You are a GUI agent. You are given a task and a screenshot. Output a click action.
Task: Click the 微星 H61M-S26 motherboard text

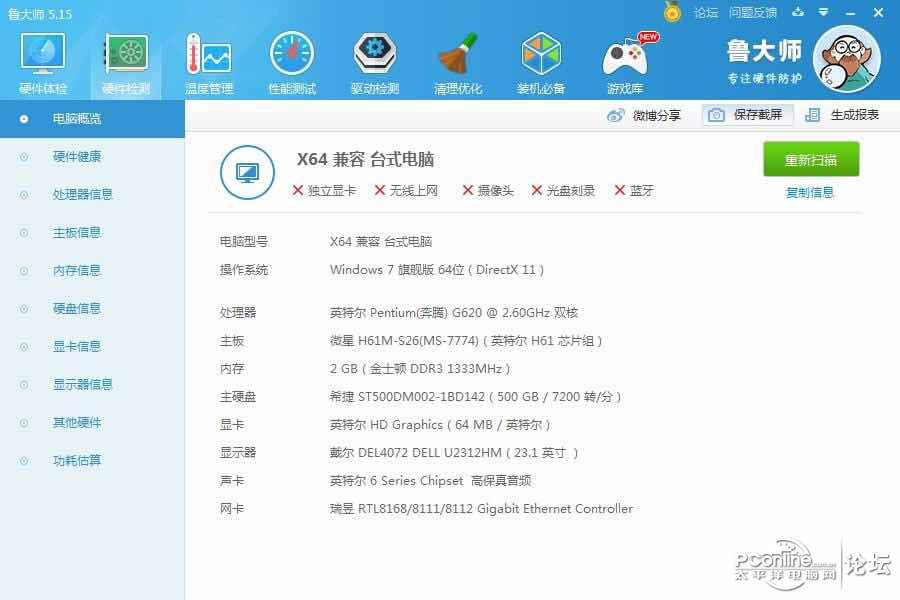(466, 340)
